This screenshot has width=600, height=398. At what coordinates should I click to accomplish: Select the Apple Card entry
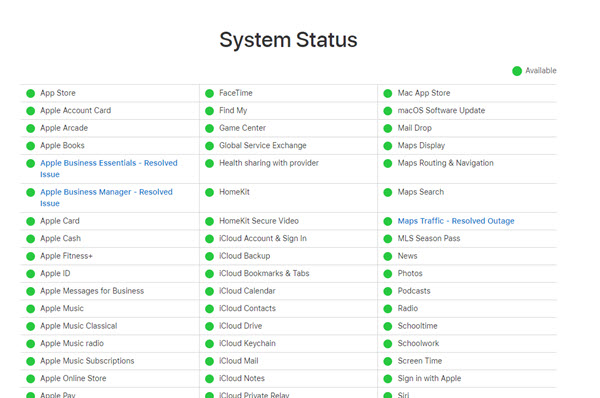[x=60, y=221]
